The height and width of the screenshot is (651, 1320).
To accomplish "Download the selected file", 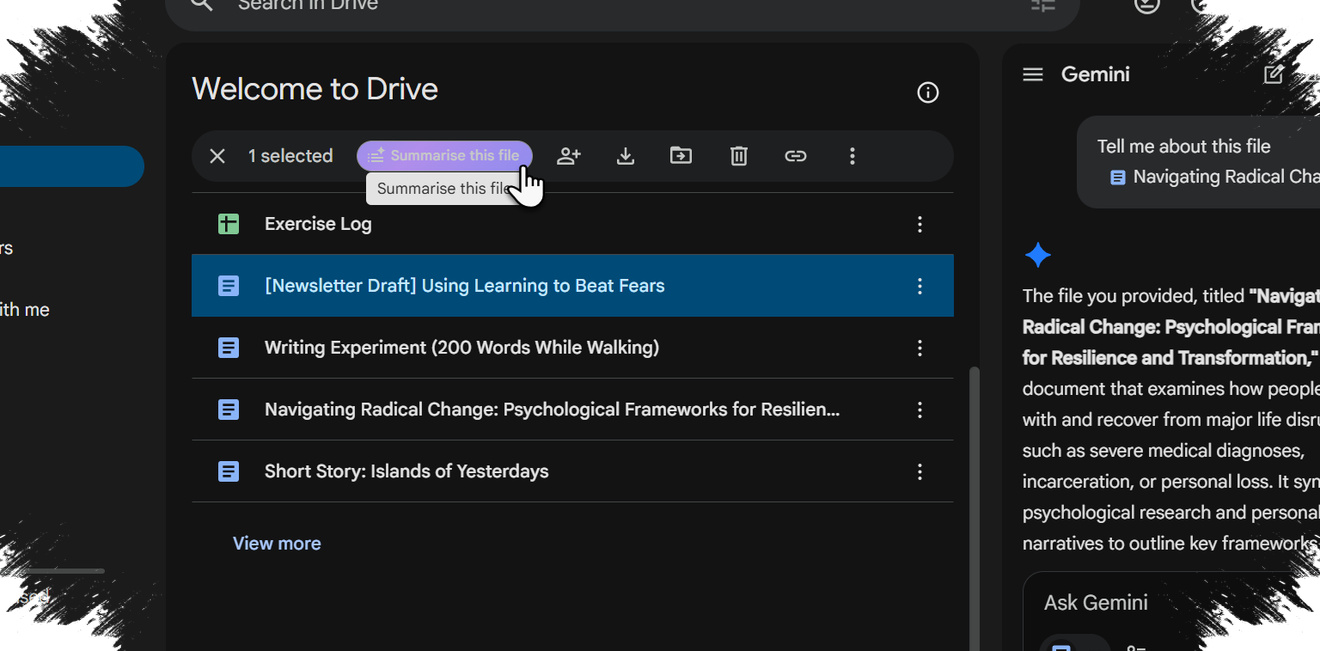I will coord(625,156).
